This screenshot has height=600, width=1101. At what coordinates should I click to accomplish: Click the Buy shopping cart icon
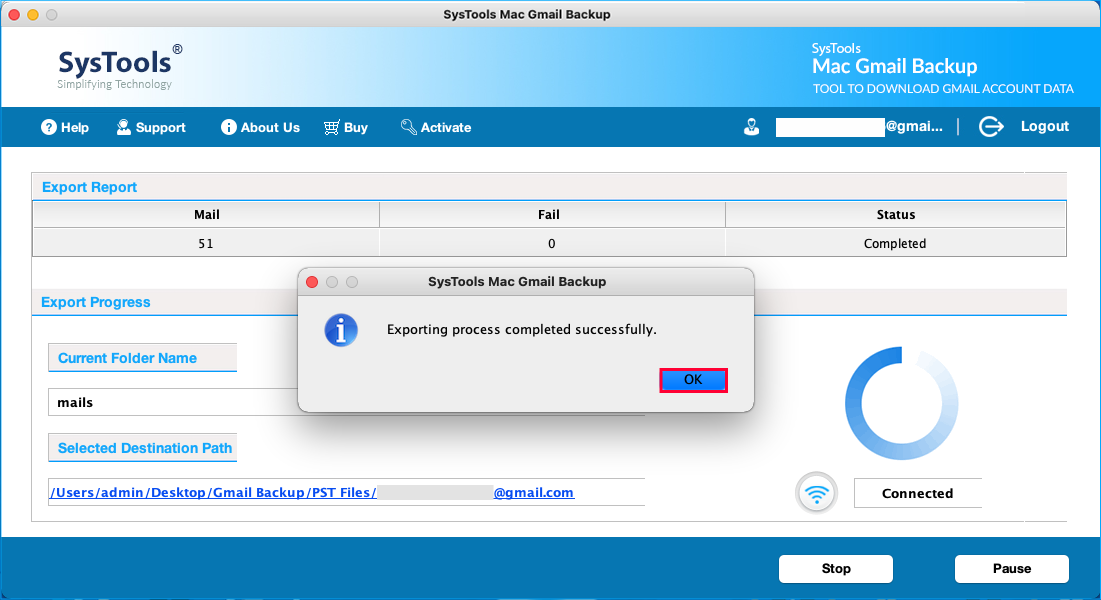point(331,127)
